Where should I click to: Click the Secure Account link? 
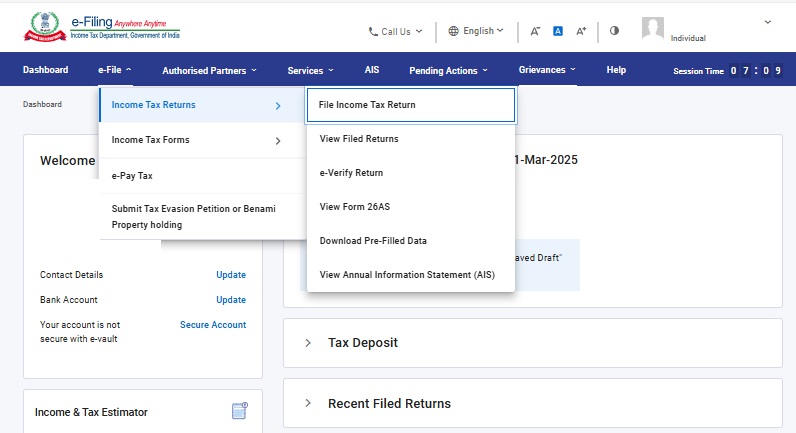coord(213,325)
